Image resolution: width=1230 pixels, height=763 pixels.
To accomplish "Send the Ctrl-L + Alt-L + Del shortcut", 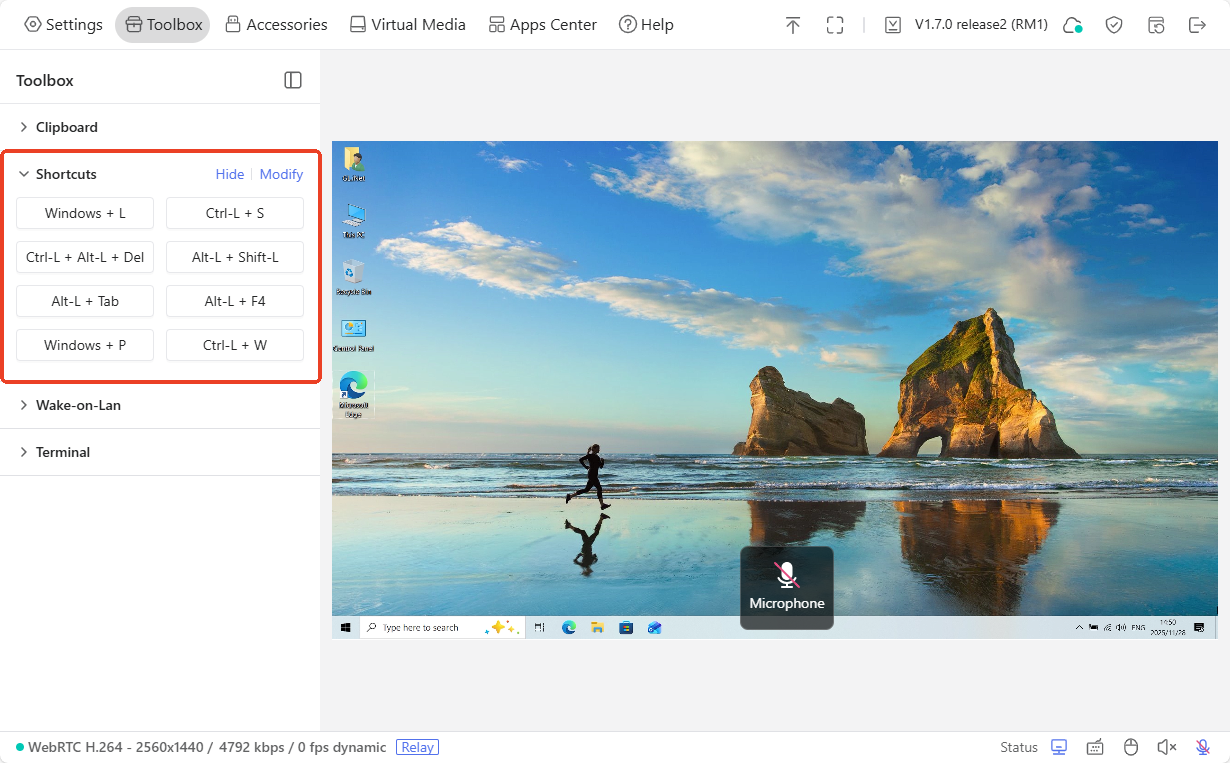I will [85, 257].
